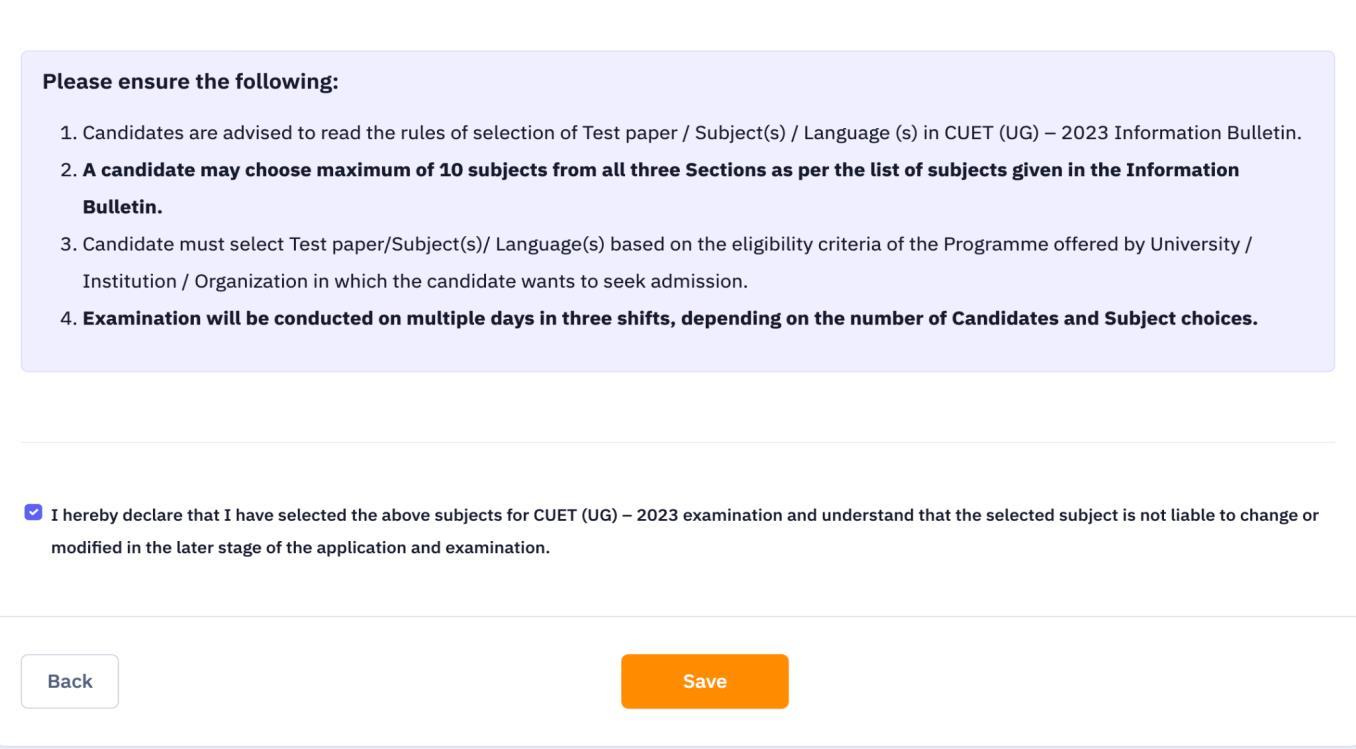Click 'modified in the later stage' declaration line
Screen dimensions: 1356x749
pyautogui.click(x=300, y=550)
